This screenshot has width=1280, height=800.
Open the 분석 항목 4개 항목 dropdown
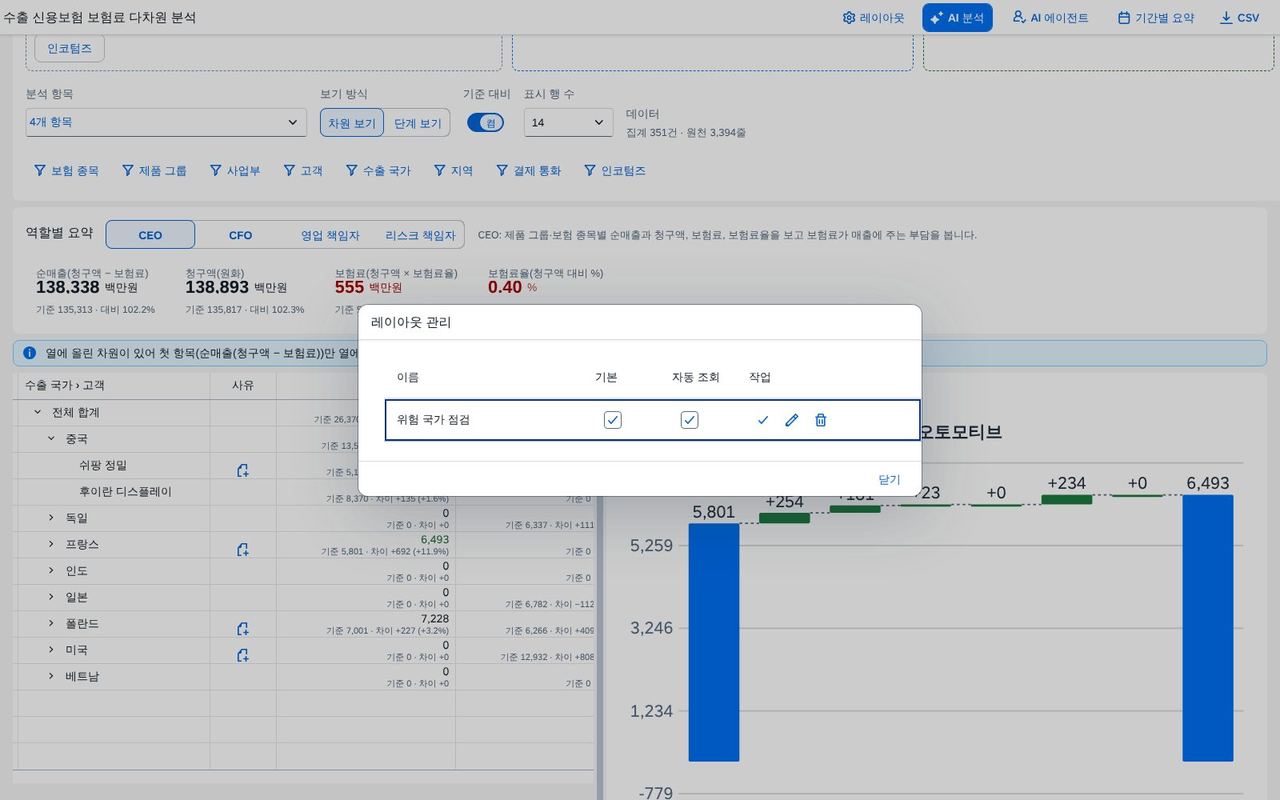click(166, 122)
